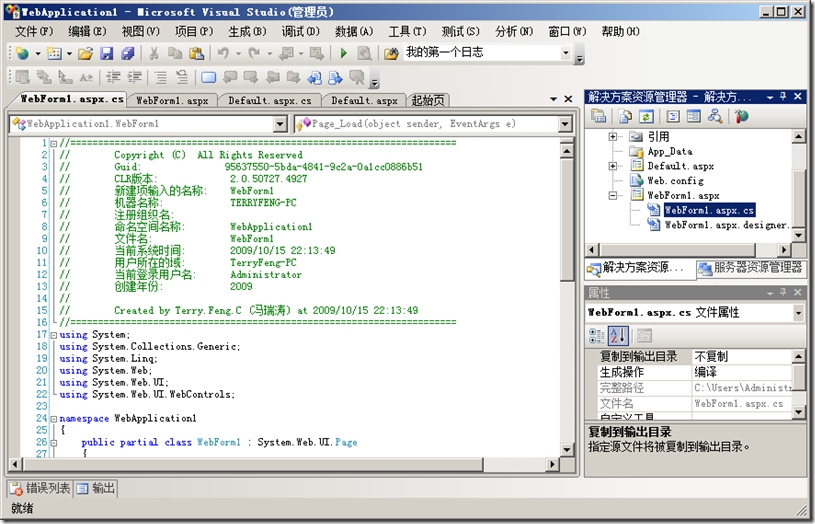The width and height of the screenshot is (815, 524).
Task: Open the 我的第一个日志 combo box dropdown
Action: 566,53
